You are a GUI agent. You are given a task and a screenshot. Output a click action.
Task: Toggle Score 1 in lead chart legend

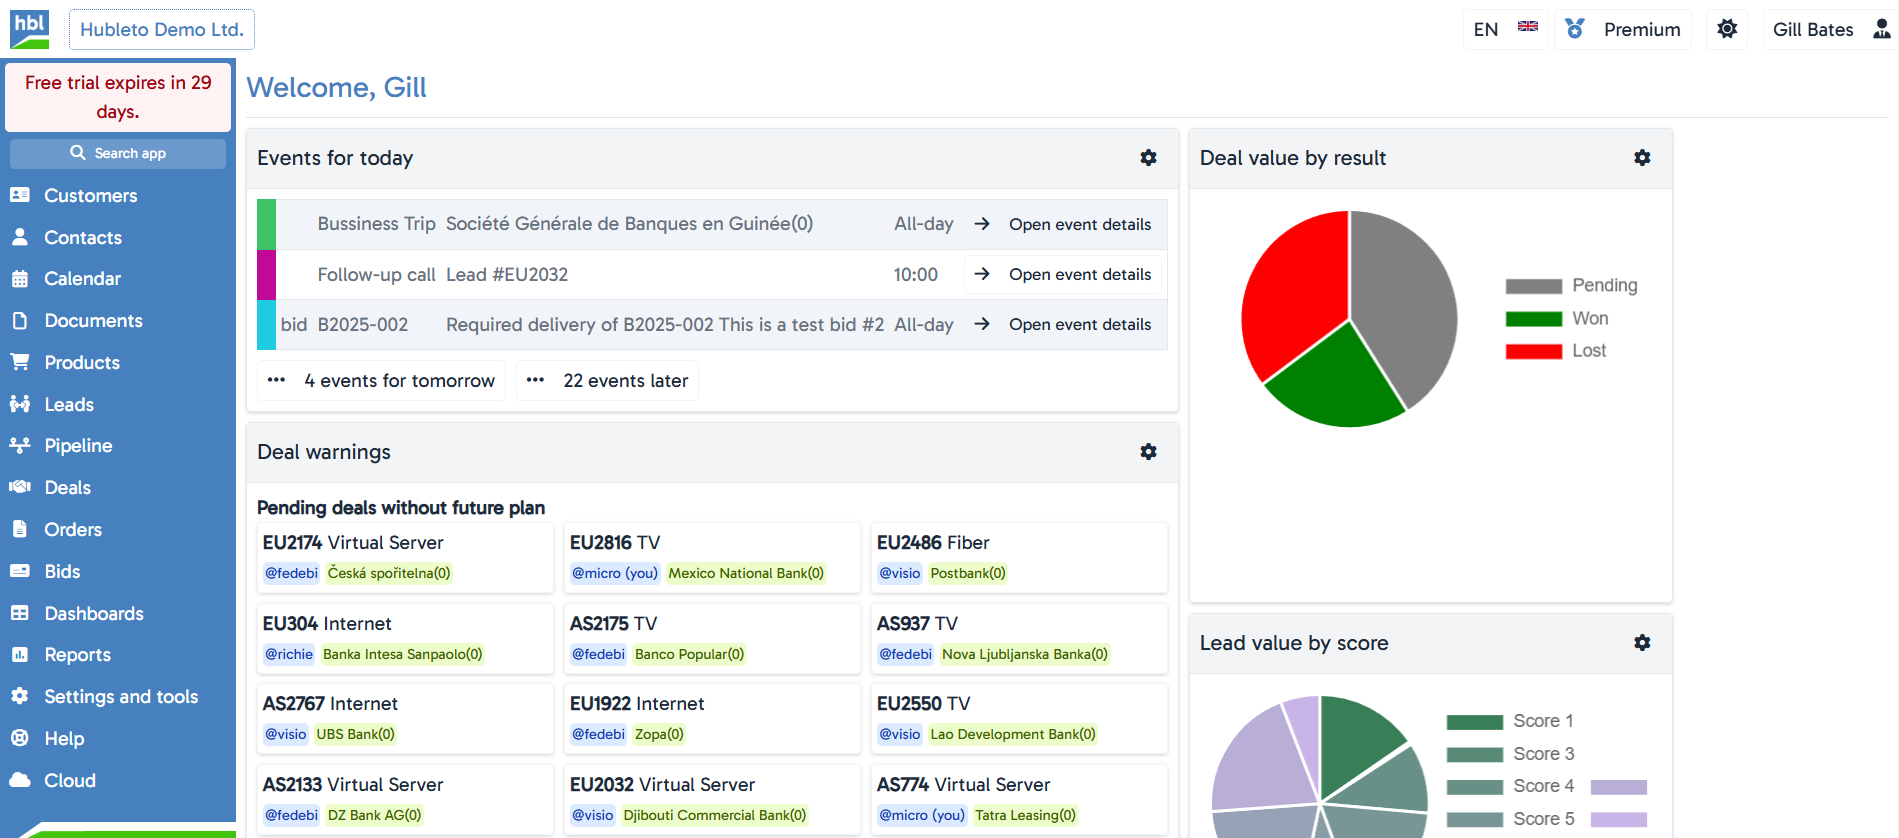coord(1510,722)
